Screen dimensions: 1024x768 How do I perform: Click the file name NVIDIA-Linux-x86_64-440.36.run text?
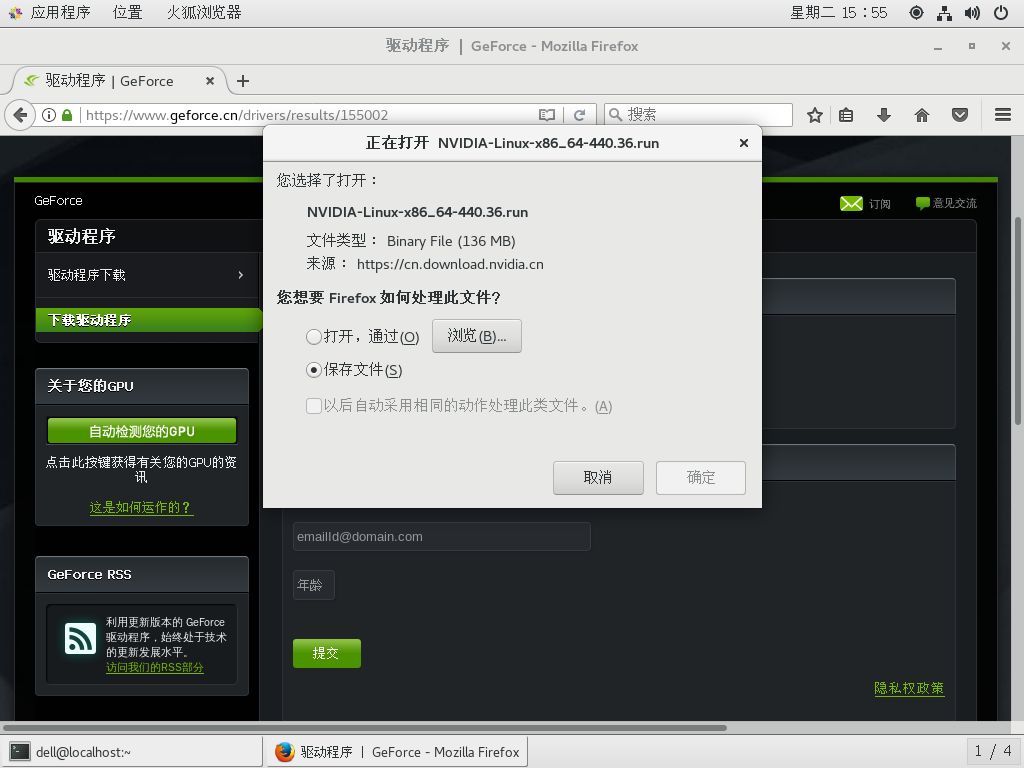pyautogui.click(x=417, y=212)
